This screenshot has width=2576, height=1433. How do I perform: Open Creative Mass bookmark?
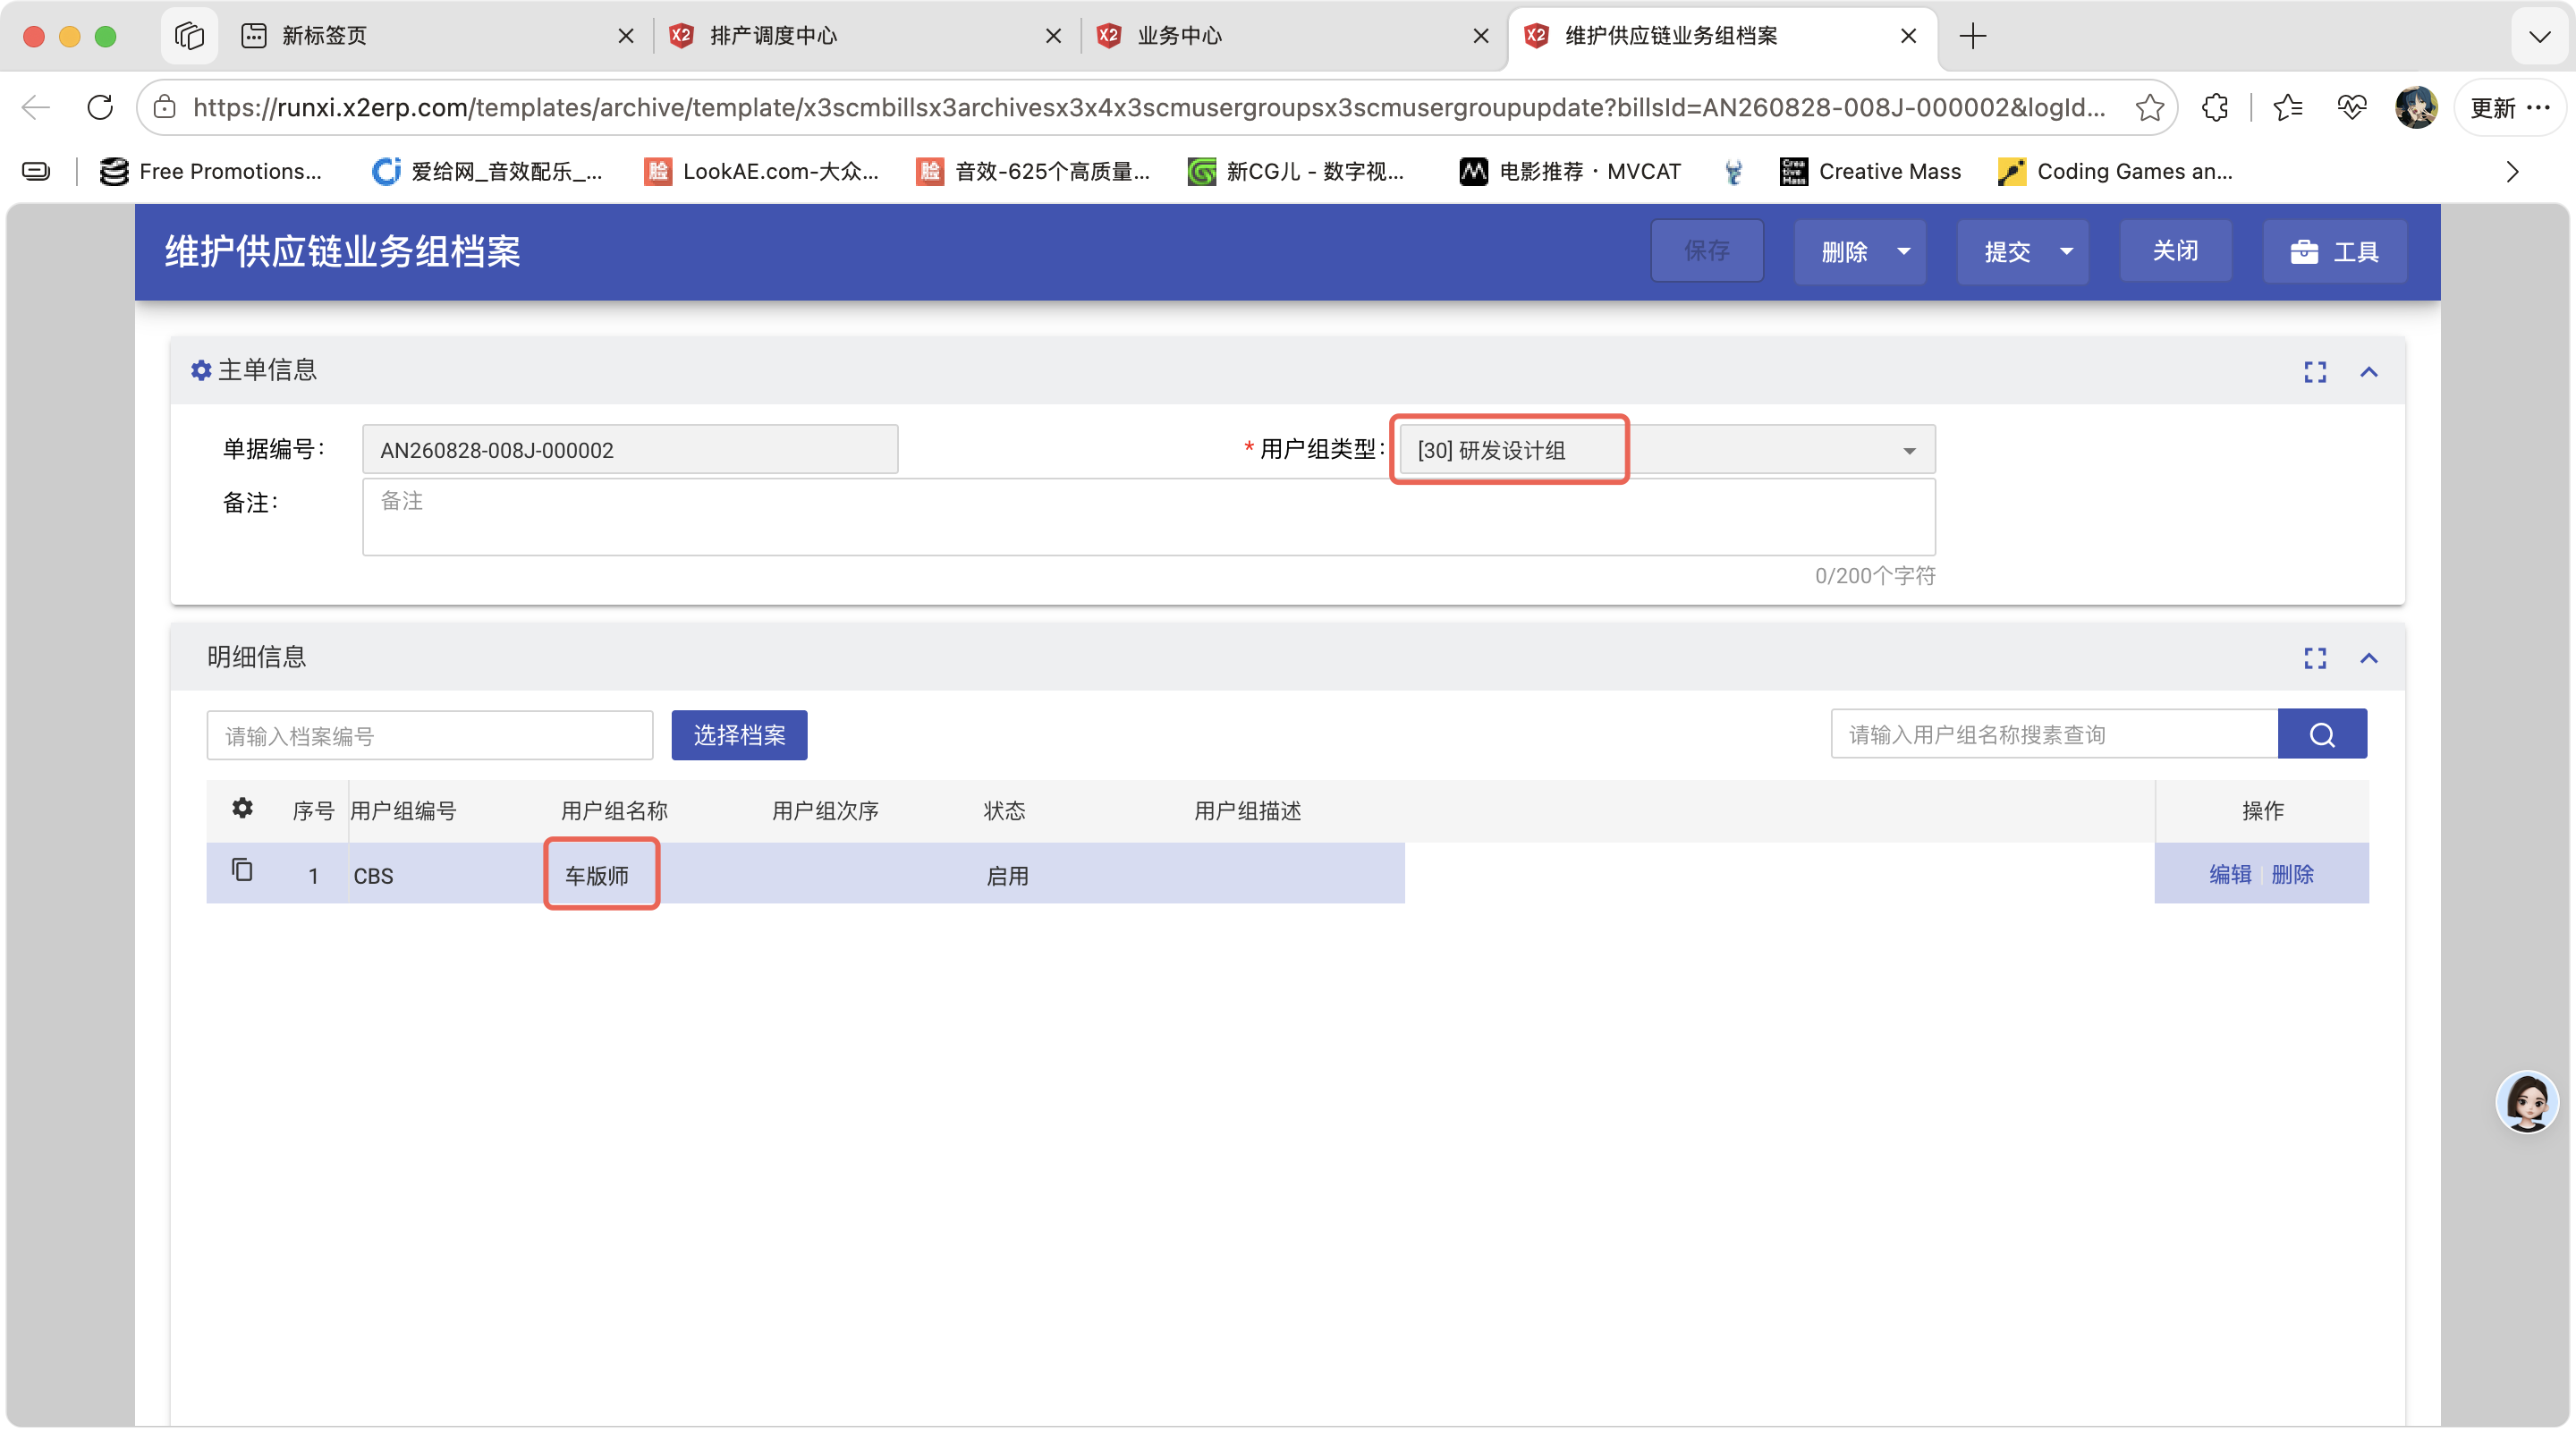pyautogui.click(x=1870, y=172)
